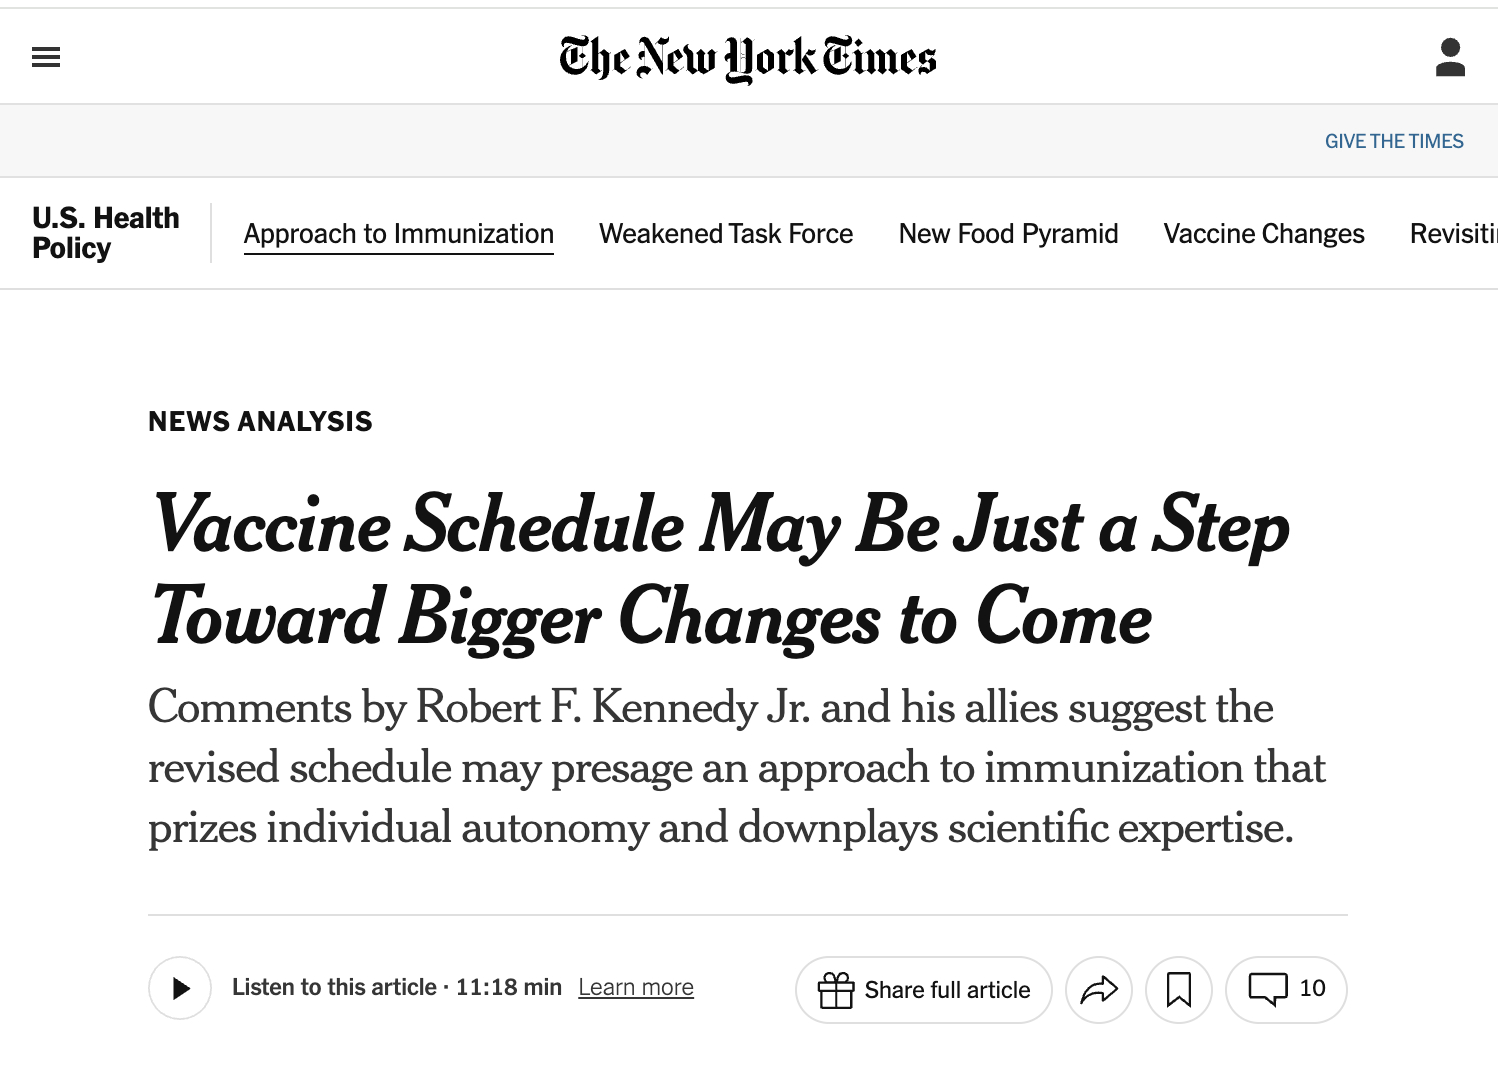Screen dimensions: 1498x1083
Task: Open the New Food Pyramid tab
Action: point(1008,234)
